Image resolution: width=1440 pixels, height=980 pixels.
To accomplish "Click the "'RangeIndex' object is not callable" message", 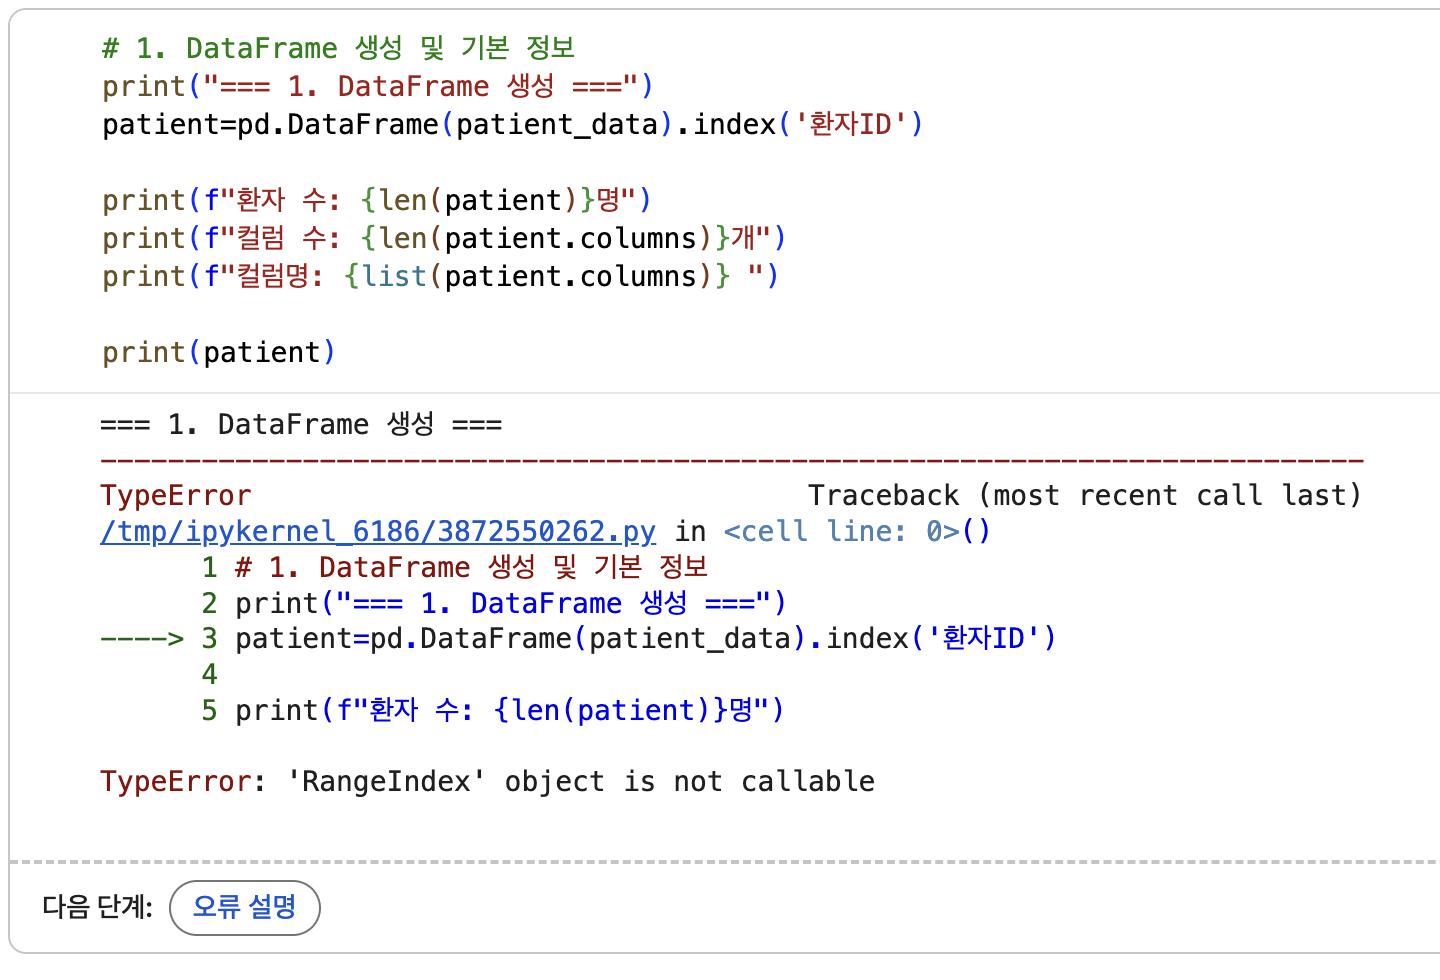I will coord(581,781).
